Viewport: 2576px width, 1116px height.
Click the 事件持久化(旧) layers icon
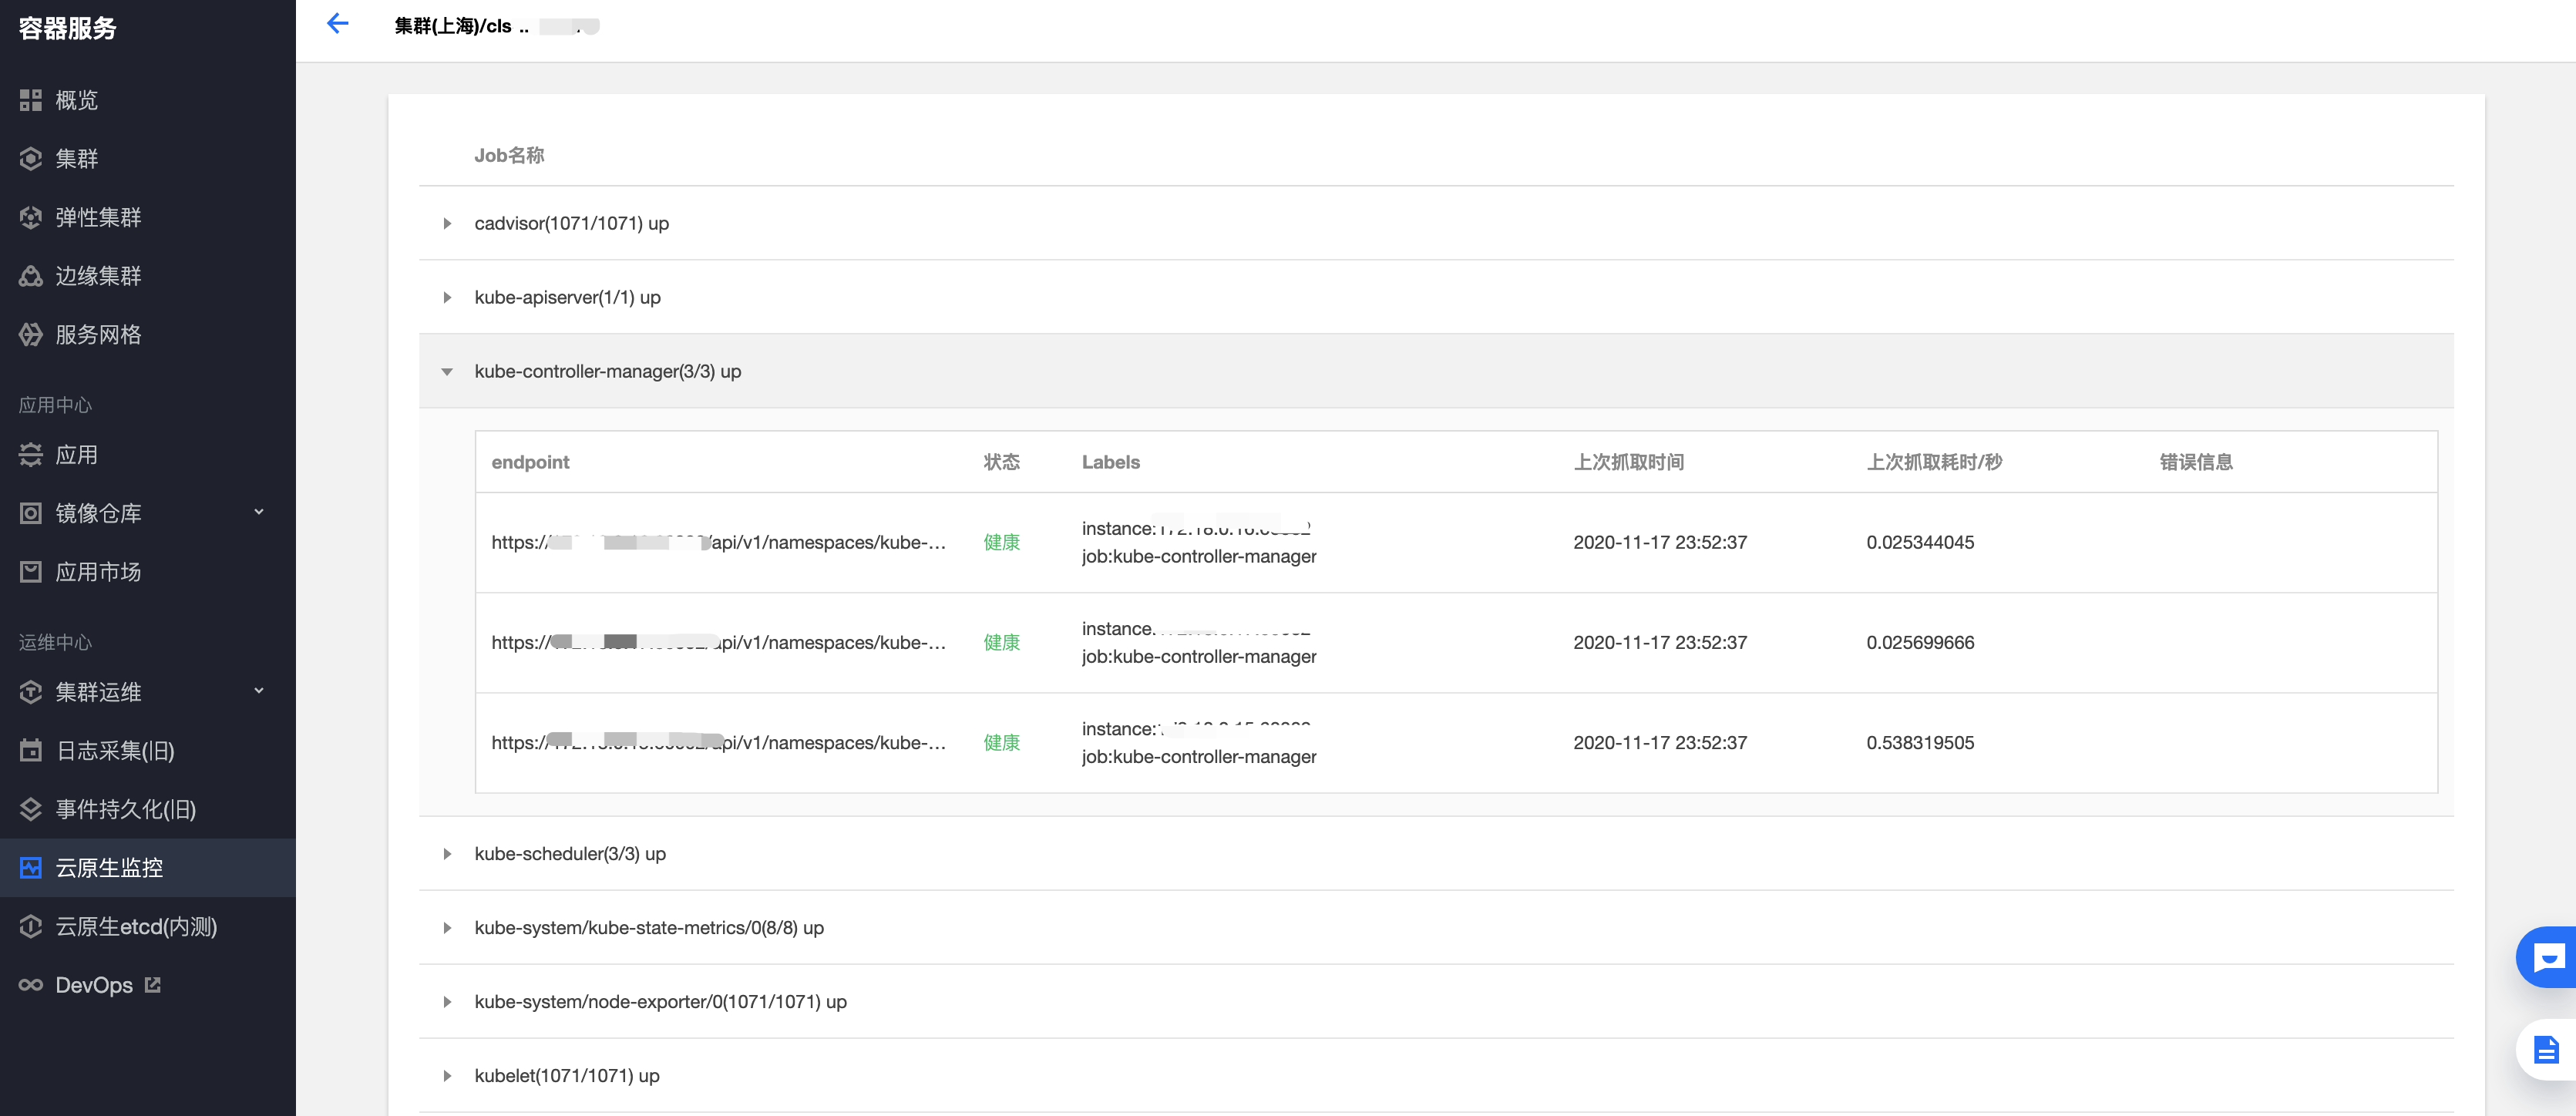point(31,809)
